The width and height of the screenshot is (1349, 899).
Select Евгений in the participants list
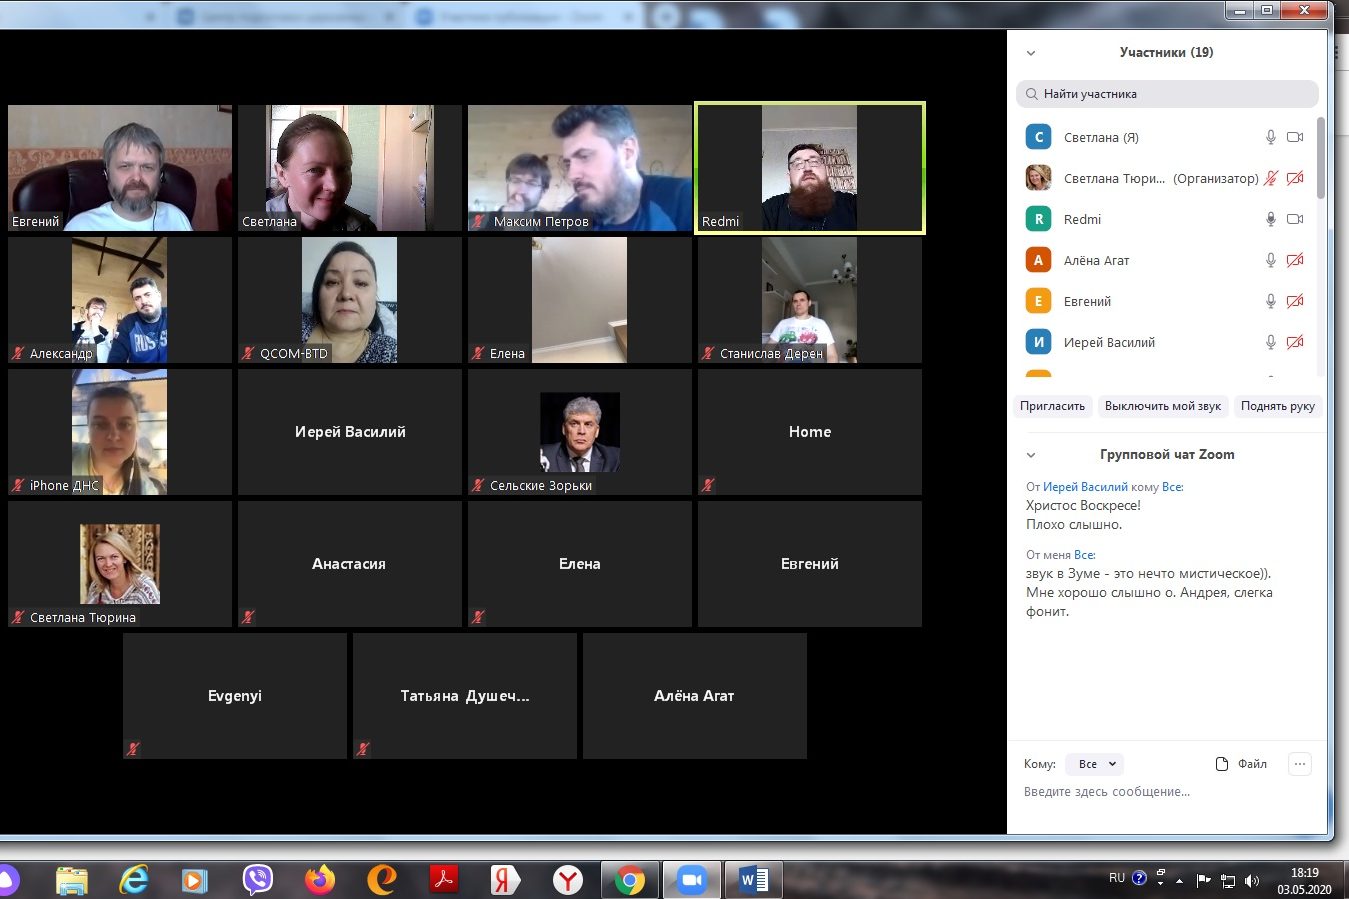click(1087, 301)
